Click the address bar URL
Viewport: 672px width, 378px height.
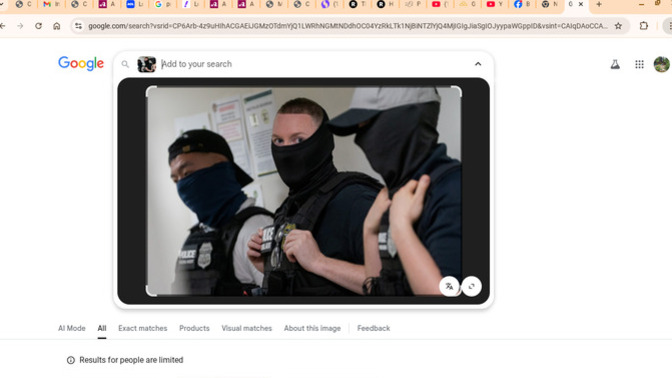coord(348,26)
